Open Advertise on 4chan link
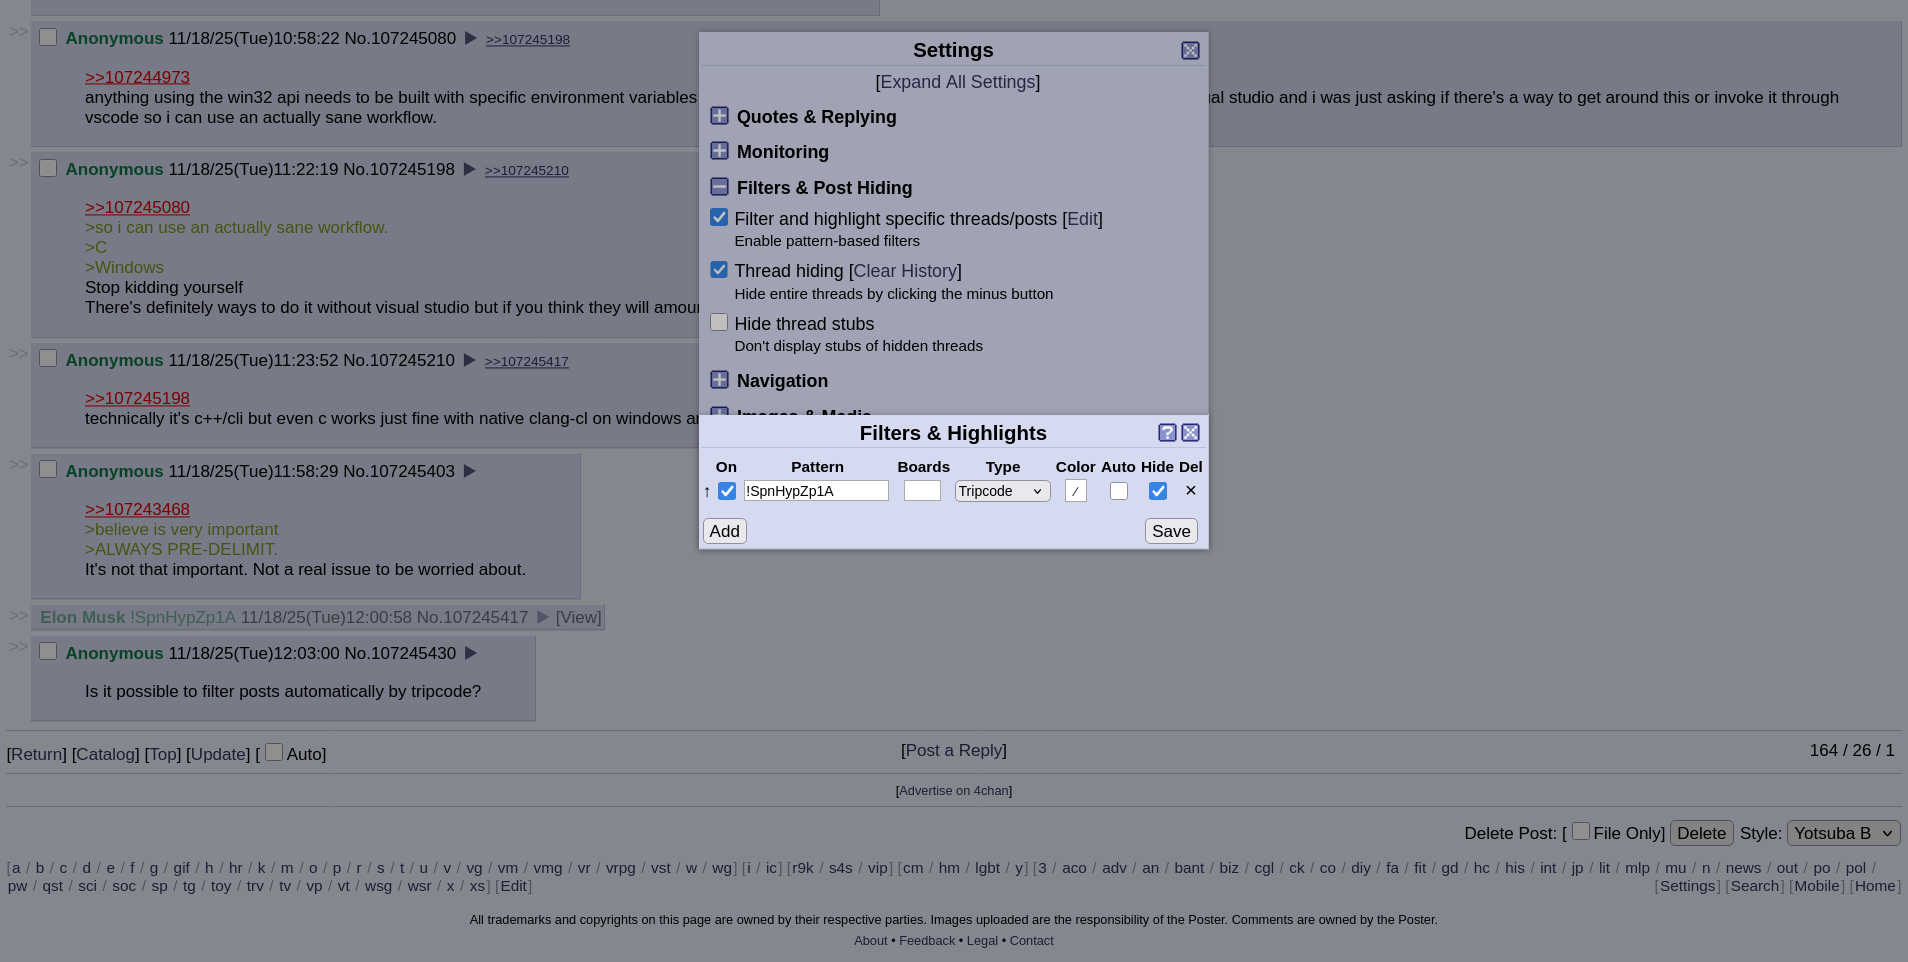The width and height of the screenshot is (1908, 962). tap(954, 791)
